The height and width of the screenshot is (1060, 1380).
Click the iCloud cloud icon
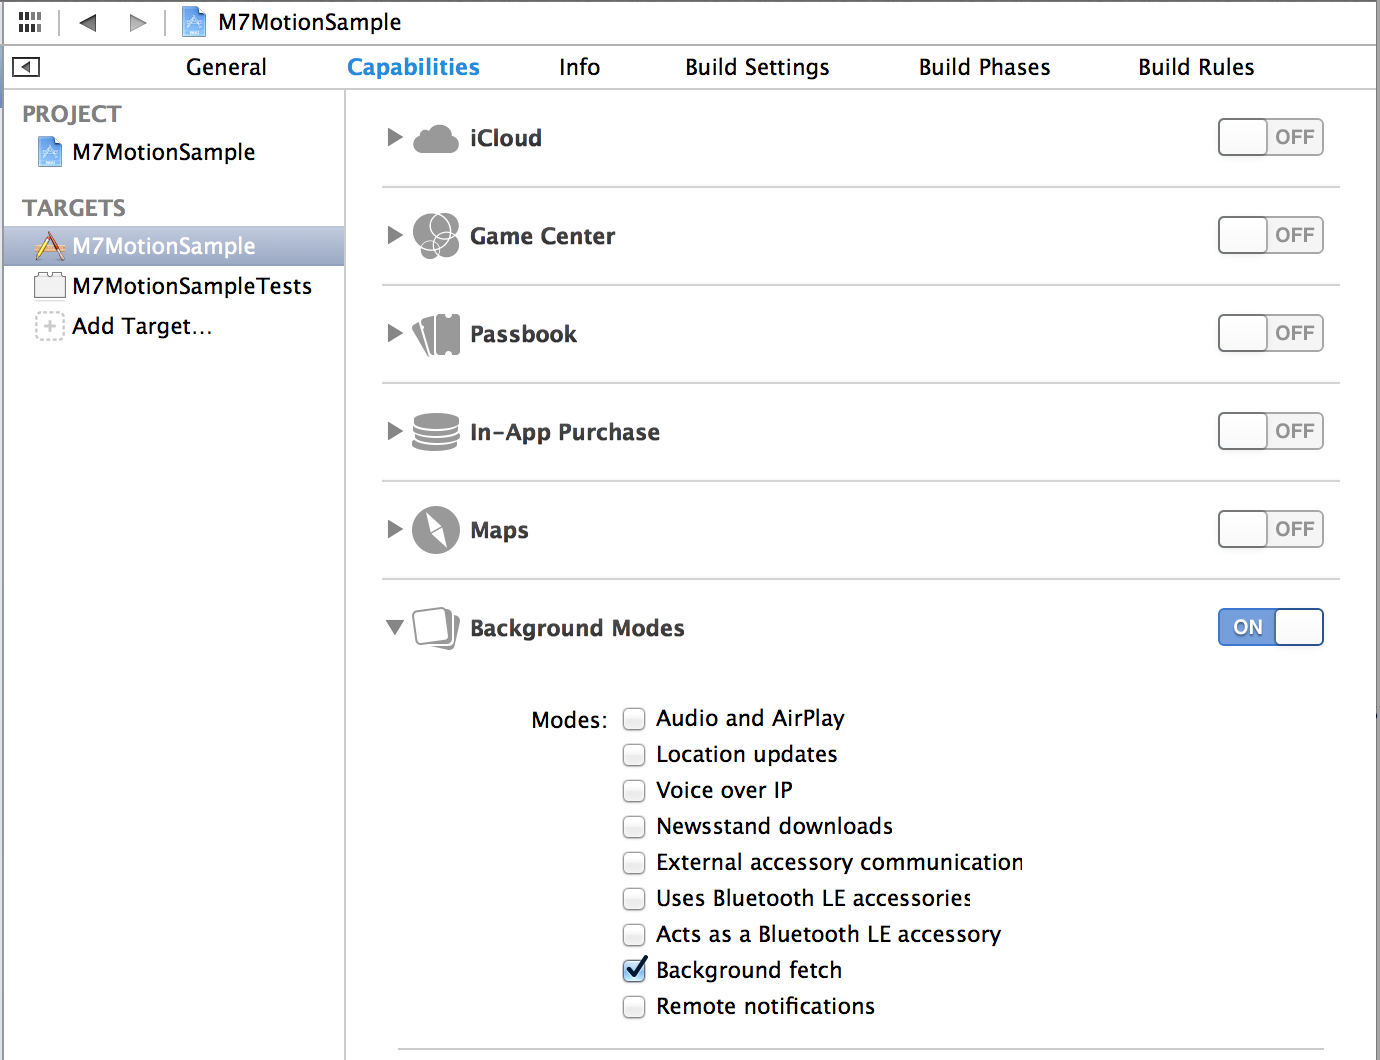click(436, 138)
